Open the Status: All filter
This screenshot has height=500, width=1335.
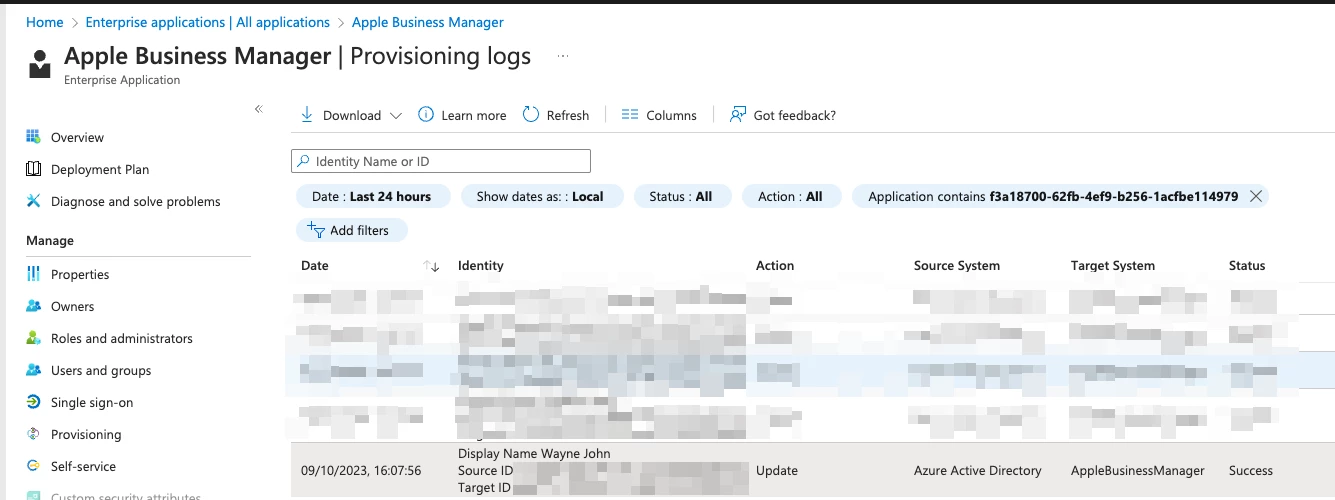coord(681,197)
